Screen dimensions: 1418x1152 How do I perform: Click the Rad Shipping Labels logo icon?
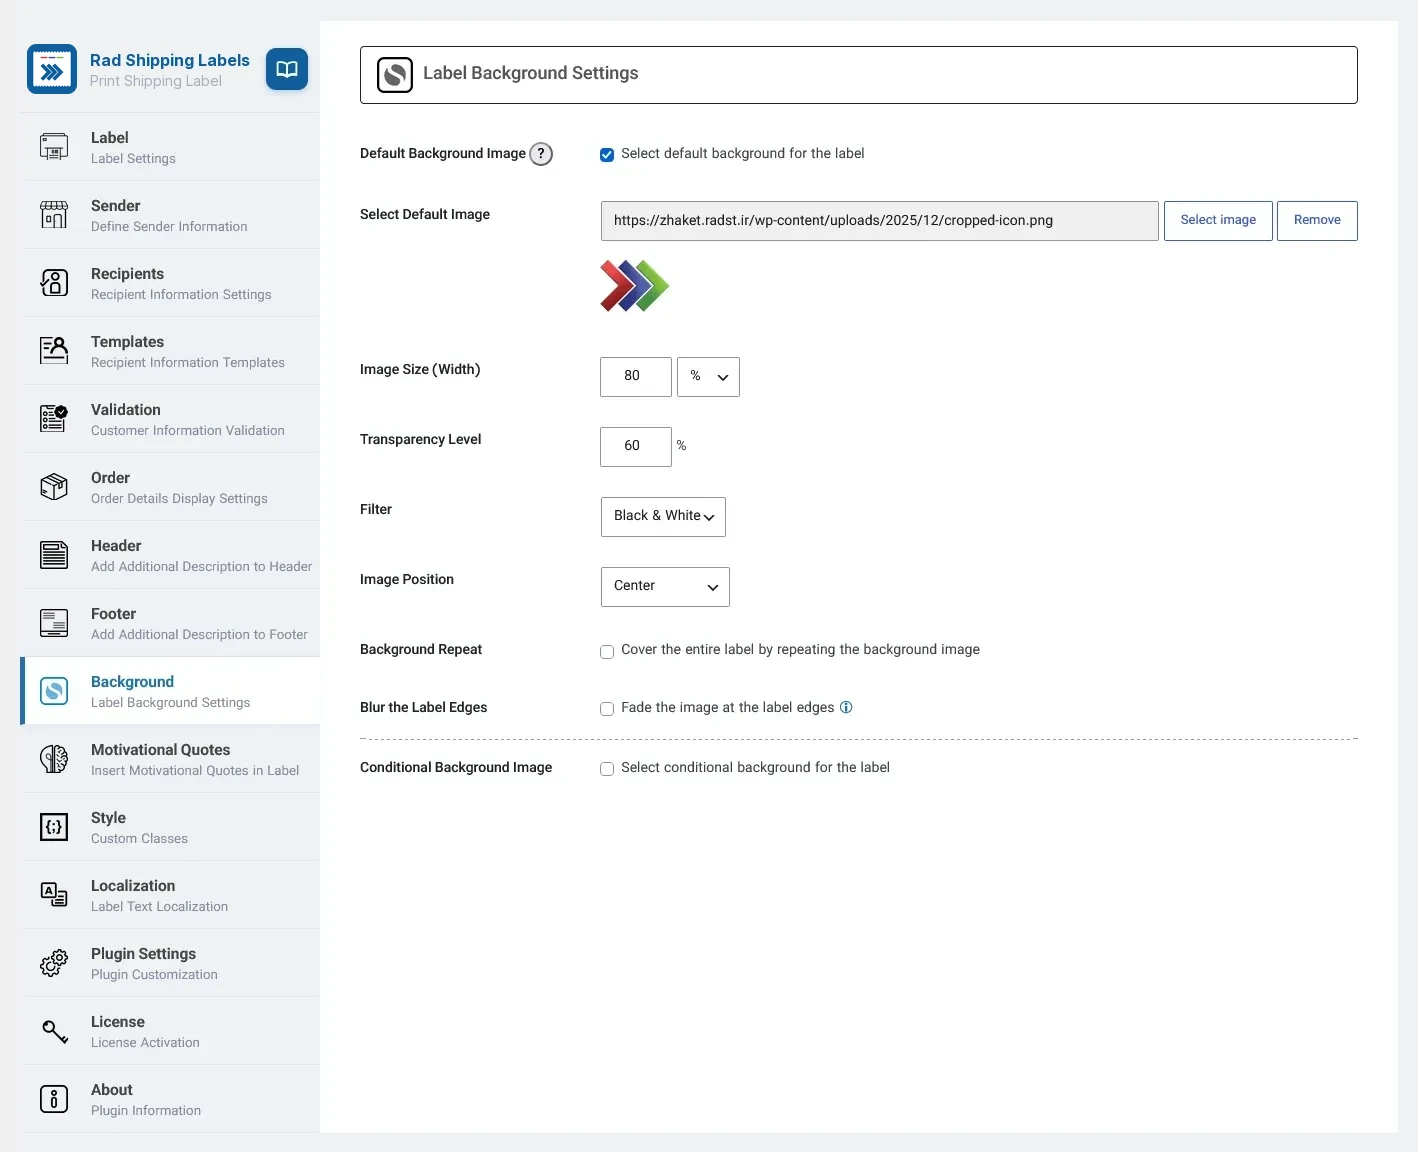52,69
